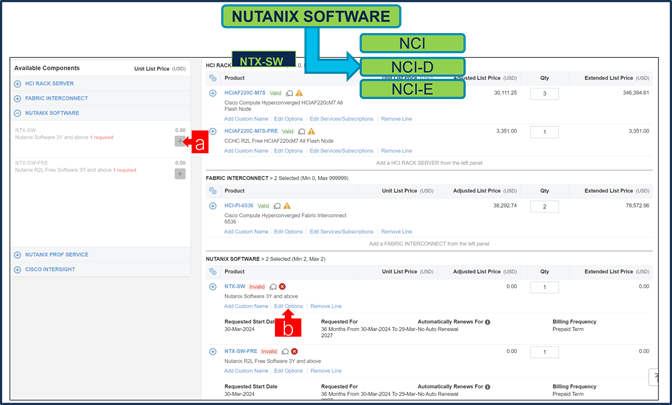Click Edit Services/Subscriptions for HCIAF220C-M7S
The width and height of the screenshot is (672, 405).
click(341, 119)
